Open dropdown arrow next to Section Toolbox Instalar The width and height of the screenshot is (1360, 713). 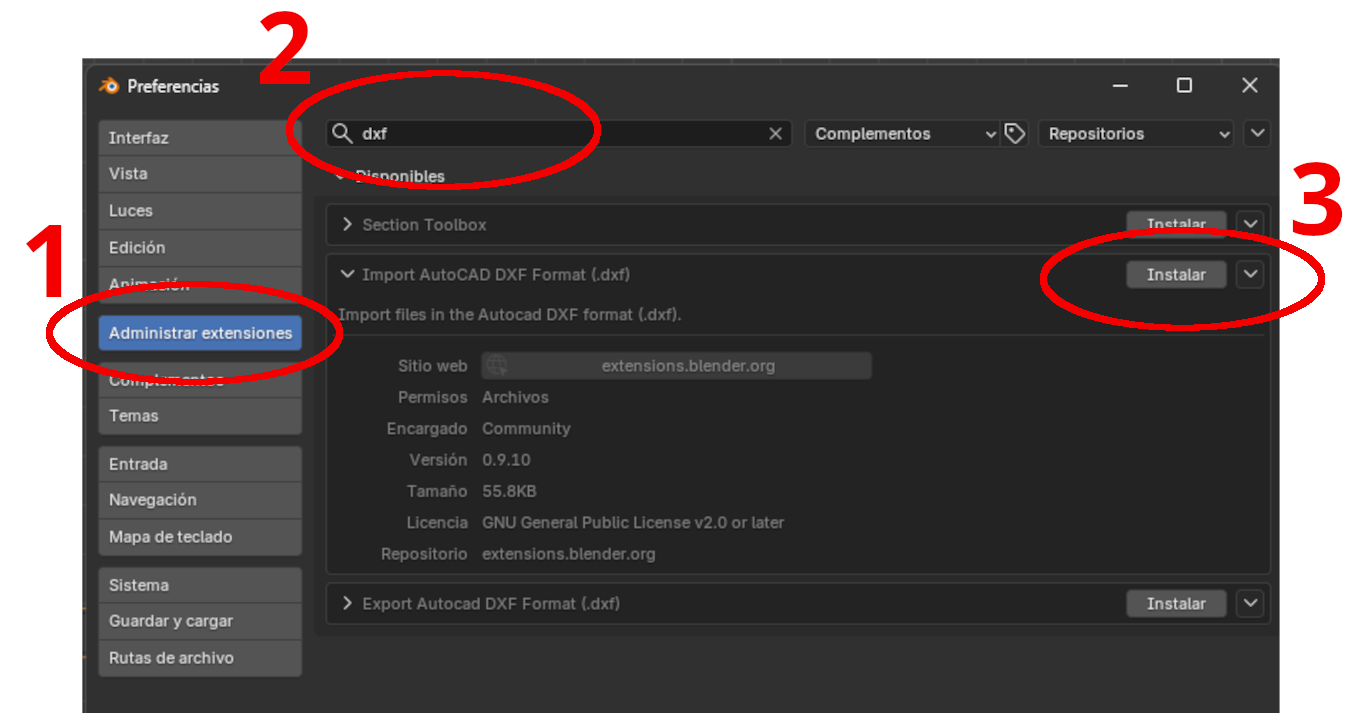click(x=1250, y=225)
